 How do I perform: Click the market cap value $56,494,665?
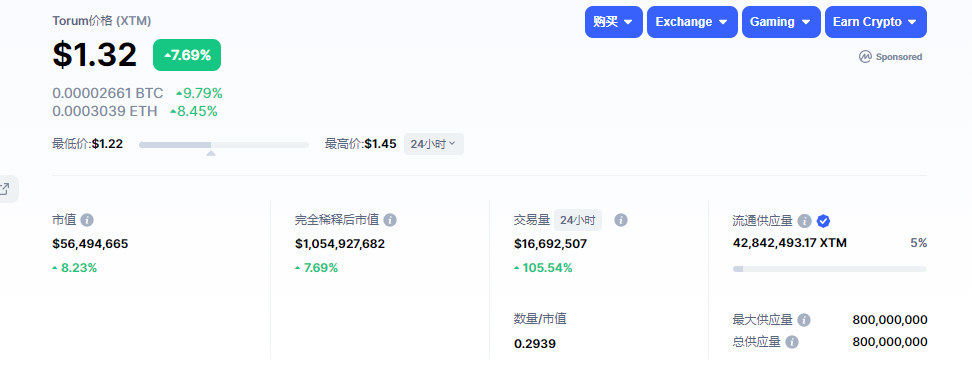coord(91,244)
